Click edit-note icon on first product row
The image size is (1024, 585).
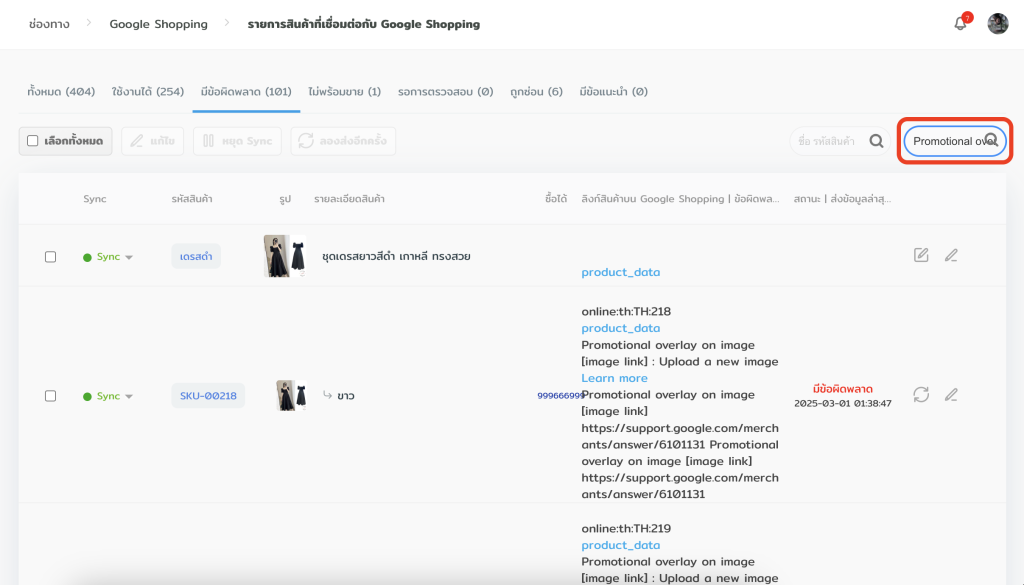(x=921, y=256)
